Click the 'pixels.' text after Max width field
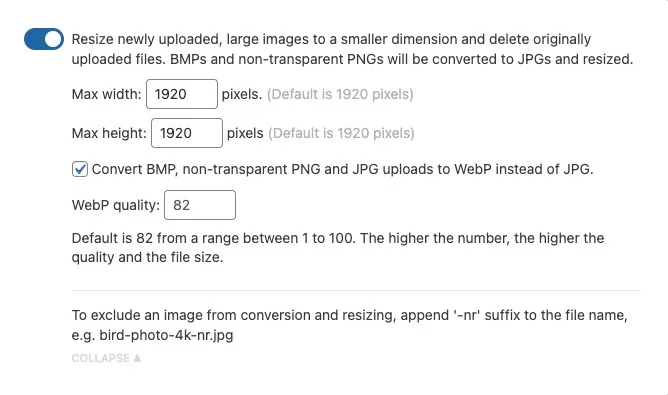This screenshot has height=395, width=668. (242, 94)
